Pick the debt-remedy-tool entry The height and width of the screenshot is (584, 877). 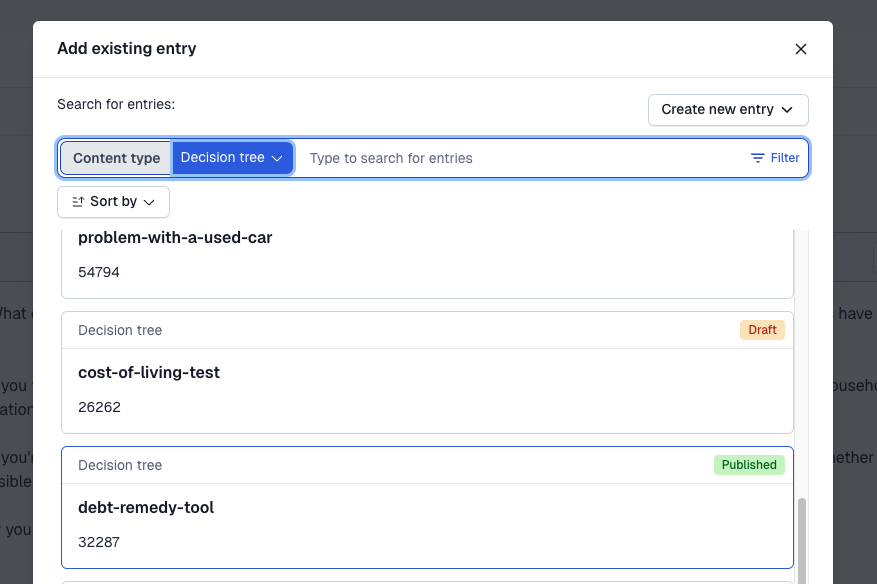(x=146, y=507)
